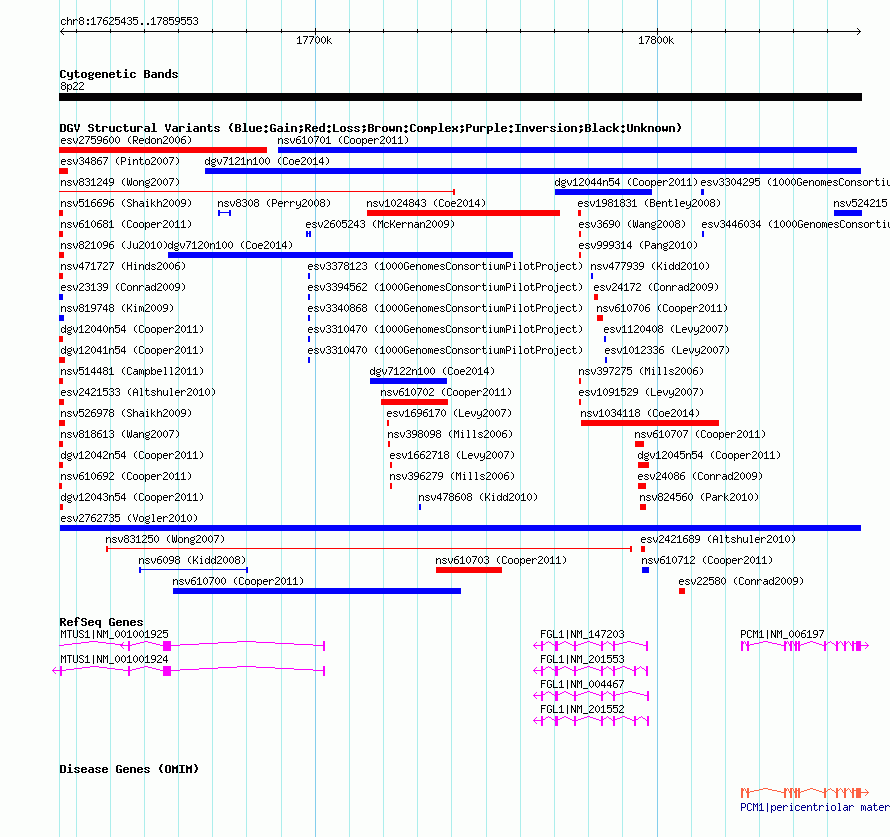
Task: Click the esv34867 (Pinto2007) label
Action: [x=120, y=161]
